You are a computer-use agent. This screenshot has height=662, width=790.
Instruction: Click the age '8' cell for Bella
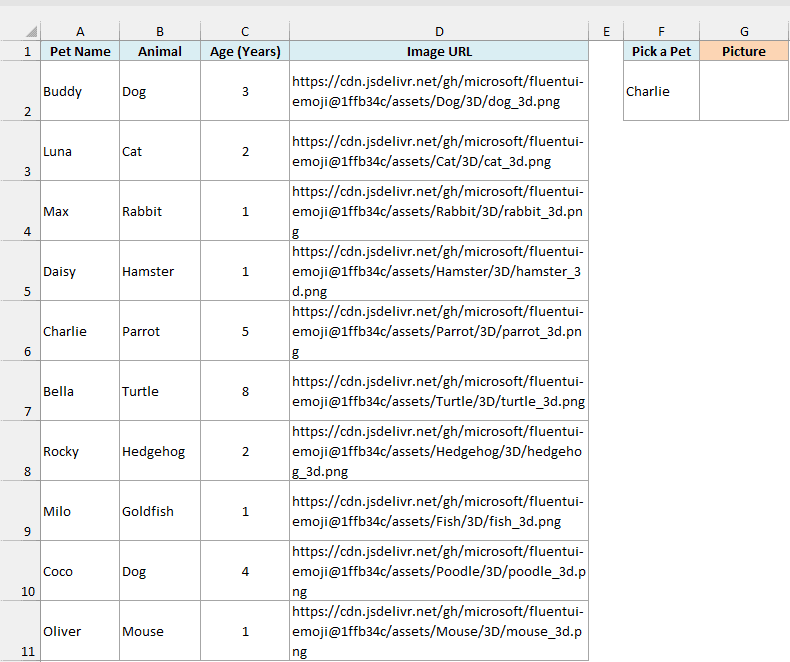(245, 390)
